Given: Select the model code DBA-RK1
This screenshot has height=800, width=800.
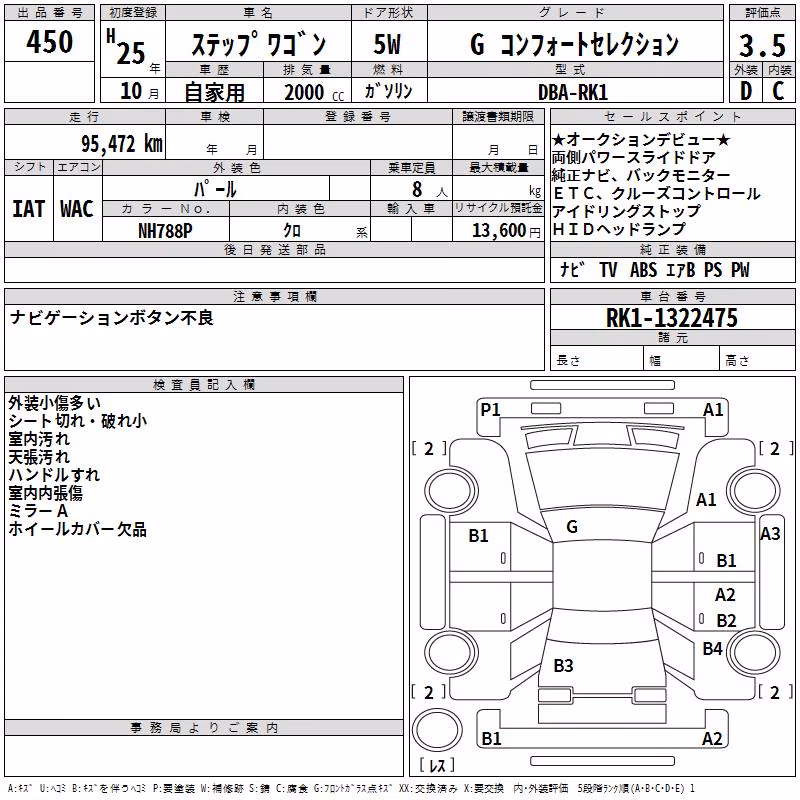Looking at the screenshot, I should pyautogui.click(x=572, y=92).
